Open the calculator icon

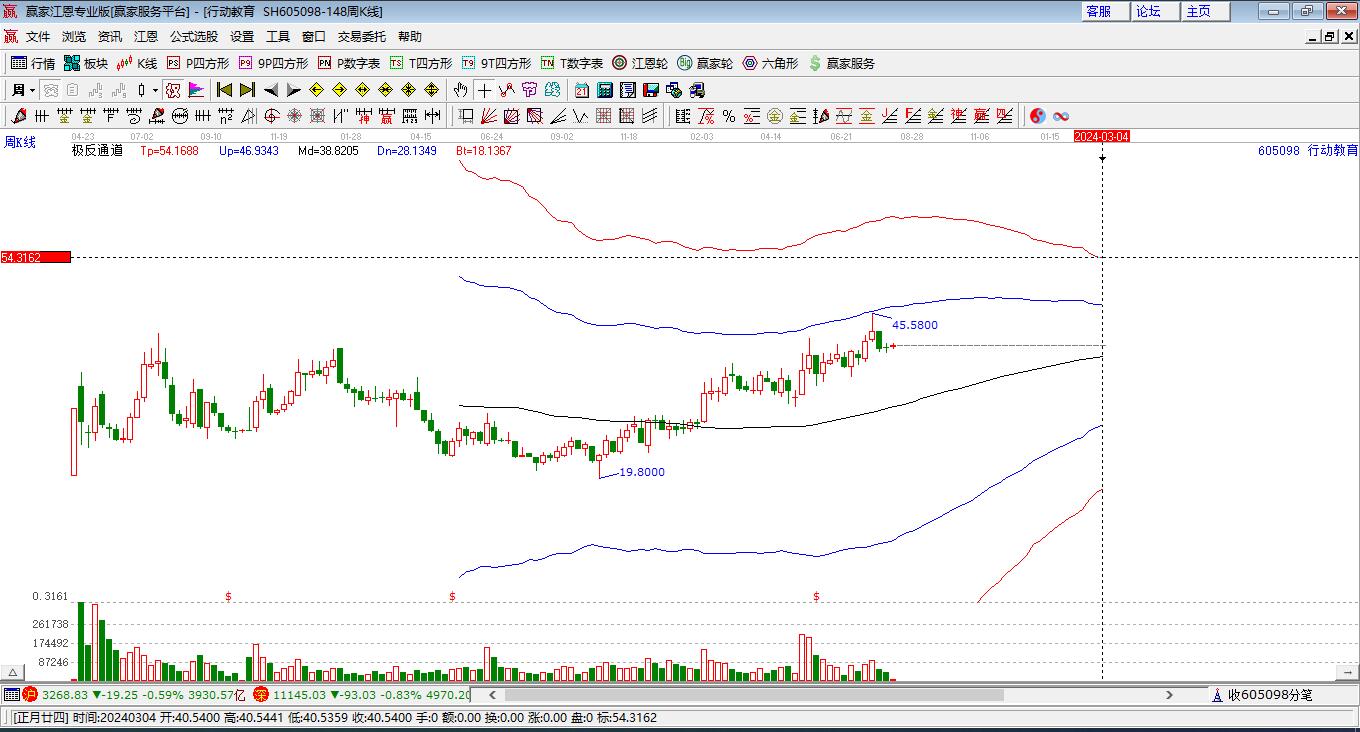click(604, 90)
